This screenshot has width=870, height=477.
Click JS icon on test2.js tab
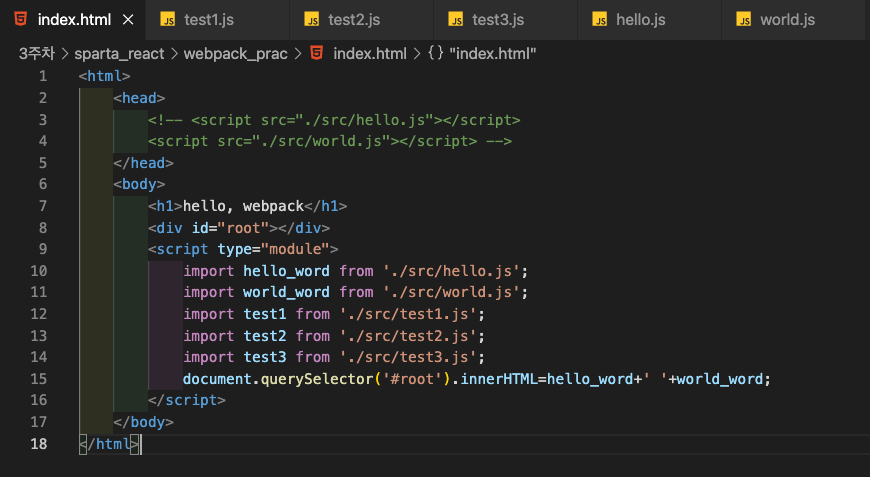point(312,19)
